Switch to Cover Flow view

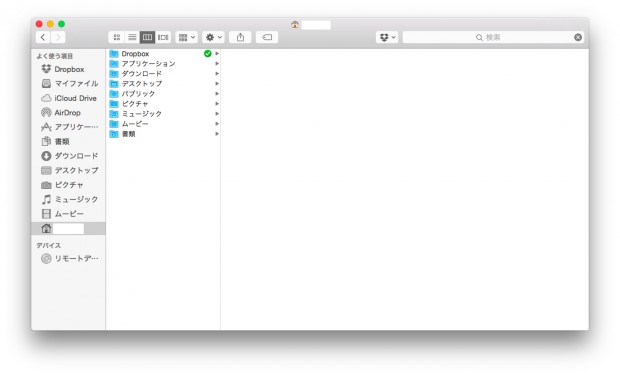[x=163, y=37]
